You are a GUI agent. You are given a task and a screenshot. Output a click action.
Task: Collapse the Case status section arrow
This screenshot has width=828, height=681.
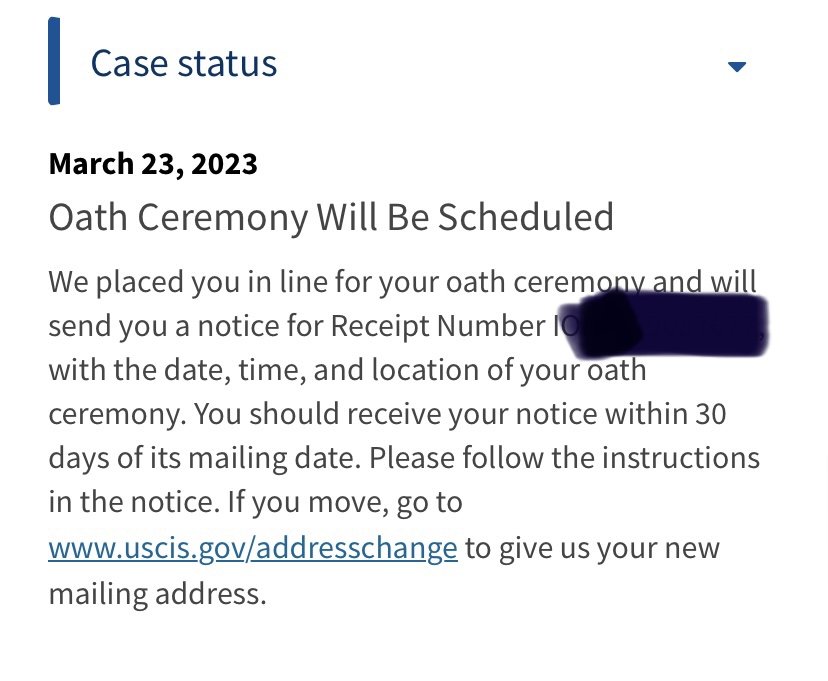[737, 67]
